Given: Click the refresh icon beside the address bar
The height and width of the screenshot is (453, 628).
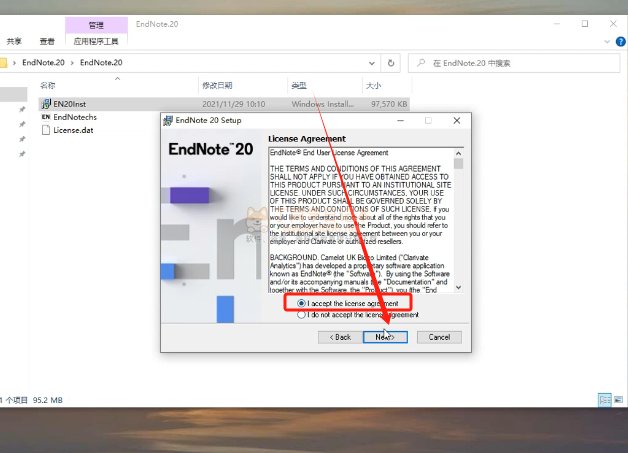Looking at the screenshot, I should click(x=391, y=63).
